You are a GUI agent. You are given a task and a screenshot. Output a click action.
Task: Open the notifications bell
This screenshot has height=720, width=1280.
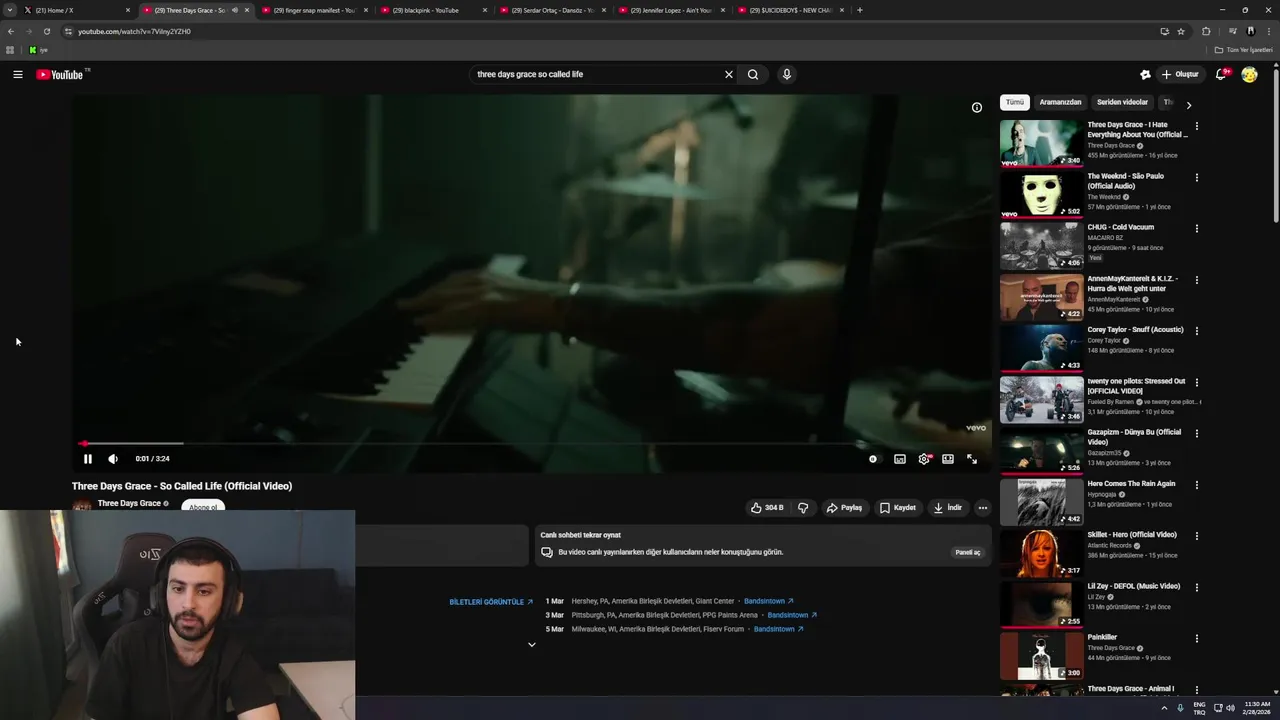(1221, 74)
